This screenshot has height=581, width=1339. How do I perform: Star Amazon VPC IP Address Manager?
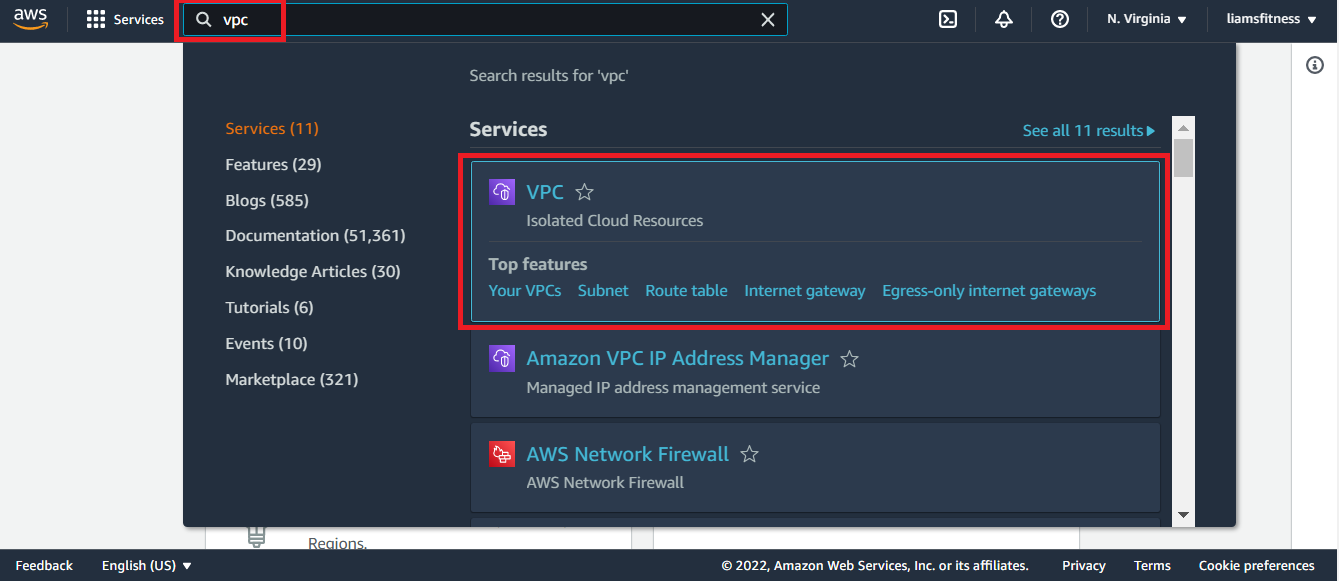pos(850,358)
